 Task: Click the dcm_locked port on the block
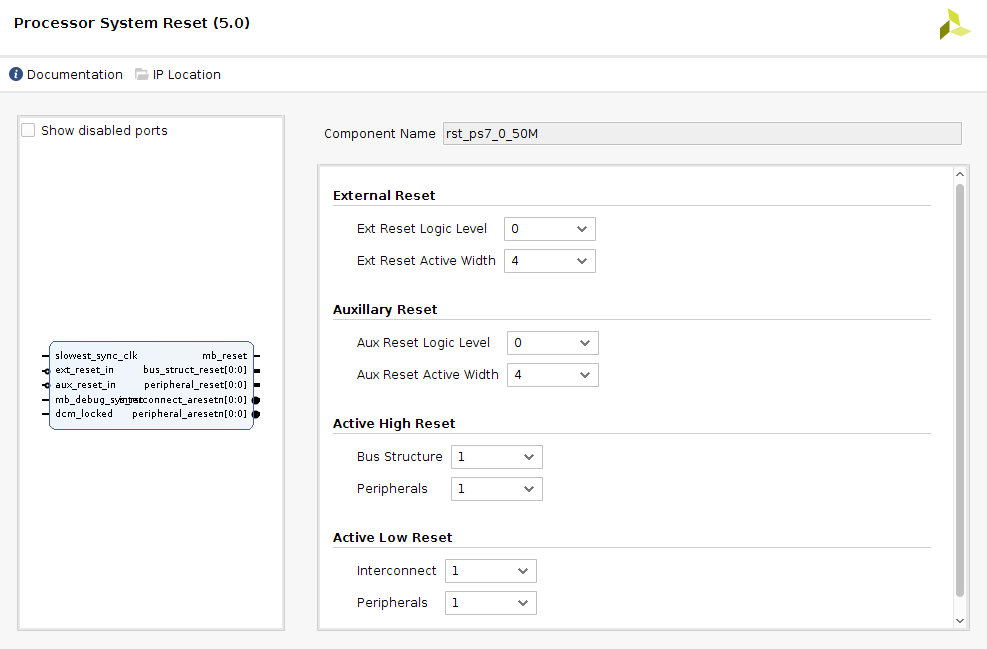(x=84, y=414)
